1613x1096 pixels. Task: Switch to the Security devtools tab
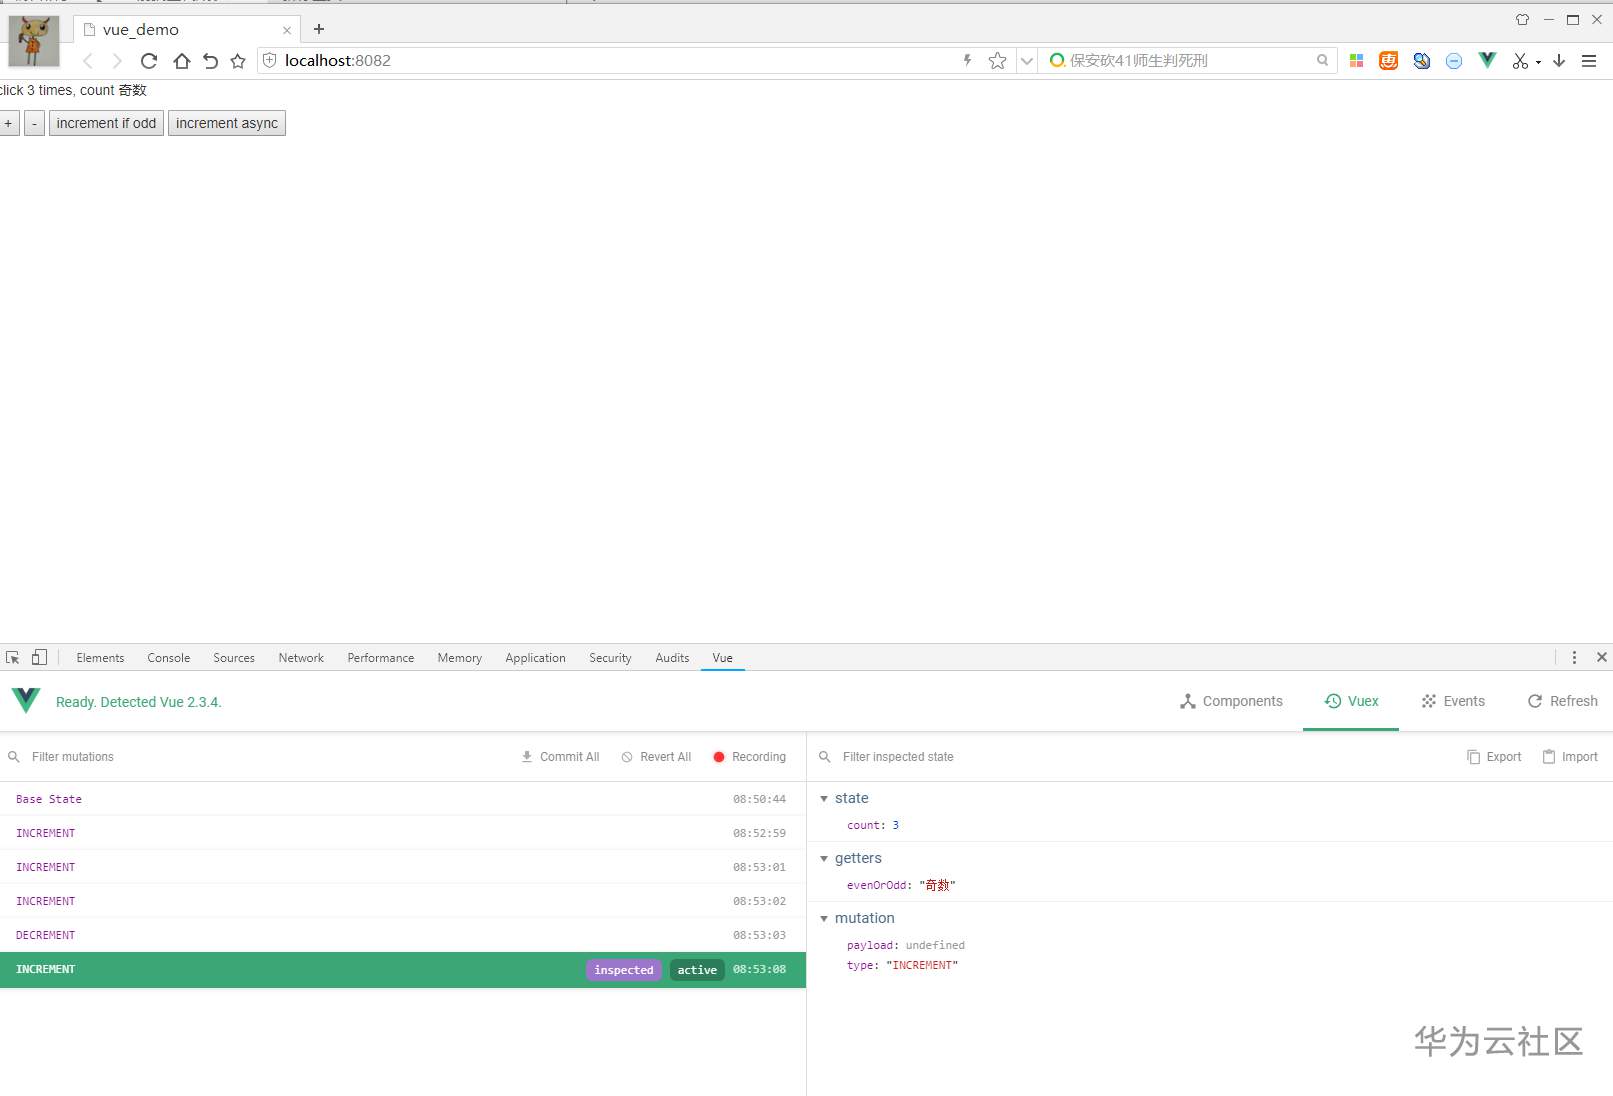click(610, 658)
